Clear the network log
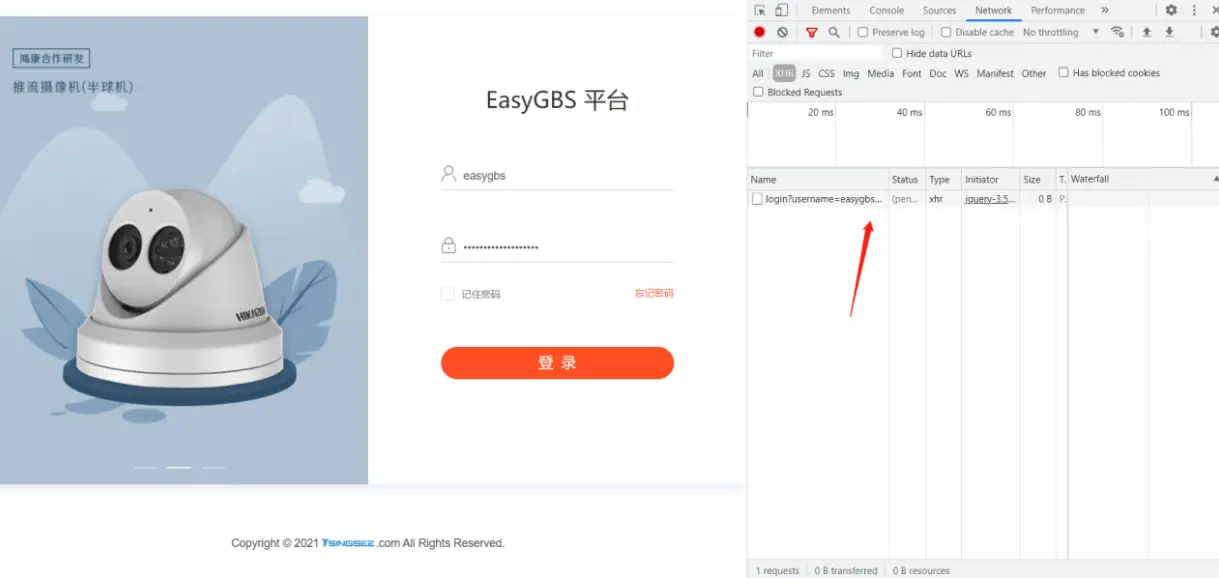 (782, 32)
